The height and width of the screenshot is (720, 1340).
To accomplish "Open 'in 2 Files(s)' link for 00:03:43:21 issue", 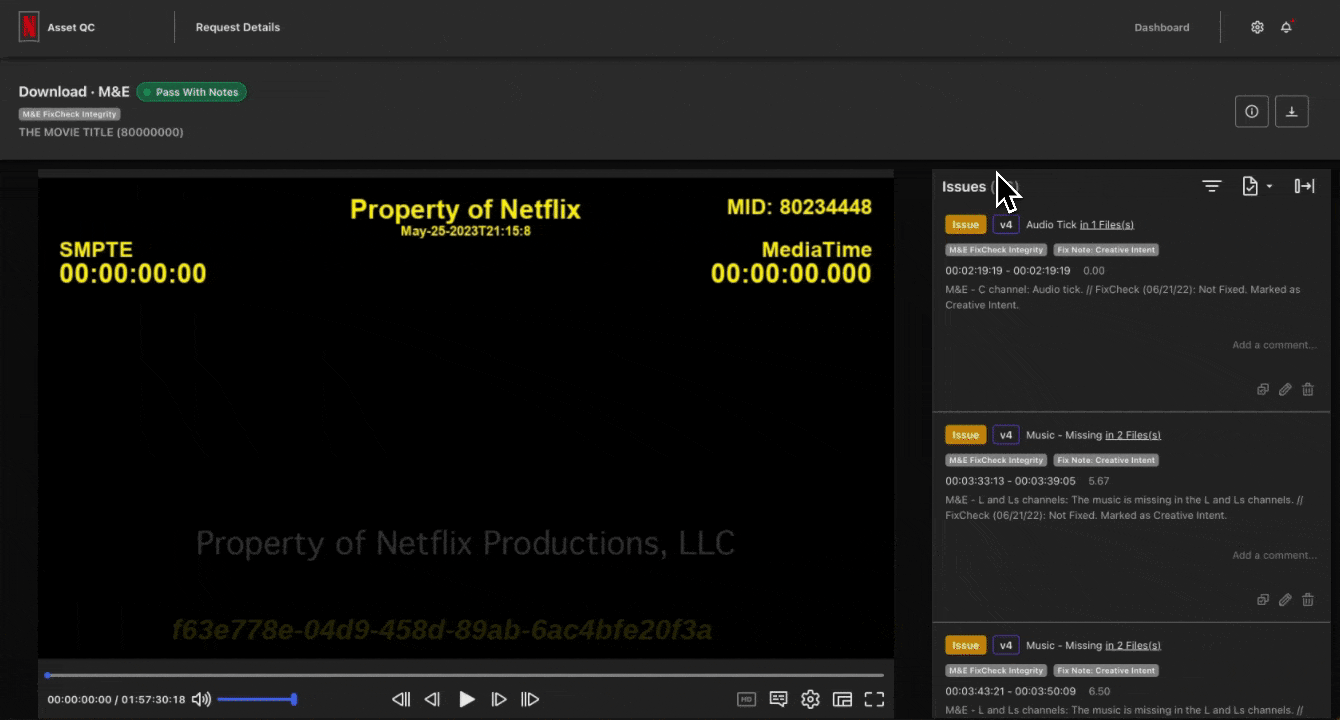I will coord(1133,645).
